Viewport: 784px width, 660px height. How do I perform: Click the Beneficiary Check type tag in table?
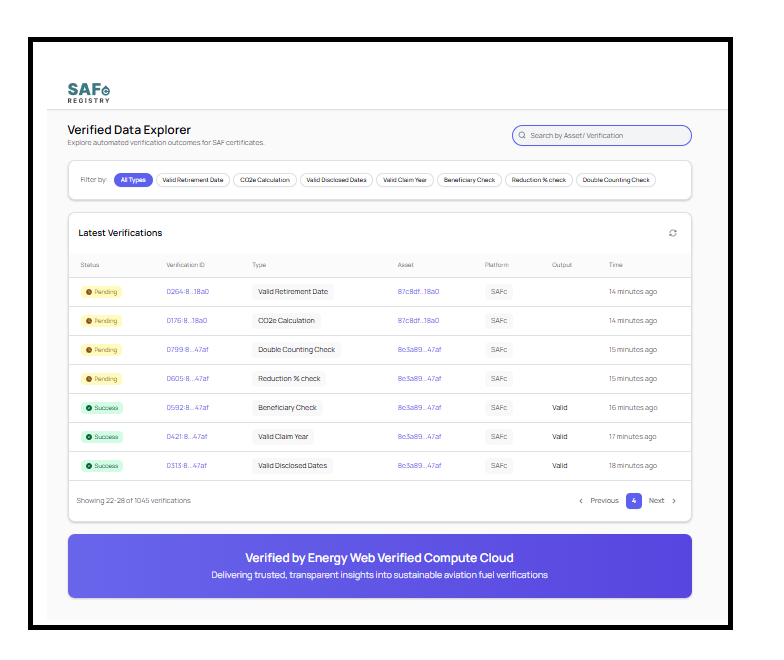point(288,408)
